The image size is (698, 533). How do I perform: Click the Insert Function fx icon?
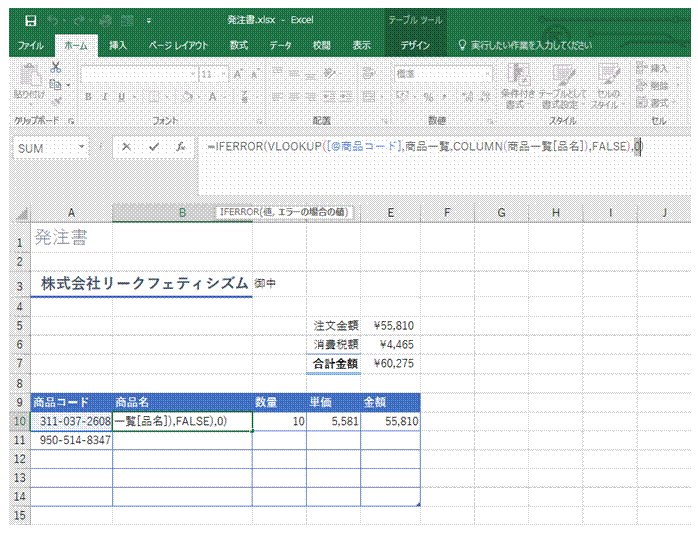(180, 146)
